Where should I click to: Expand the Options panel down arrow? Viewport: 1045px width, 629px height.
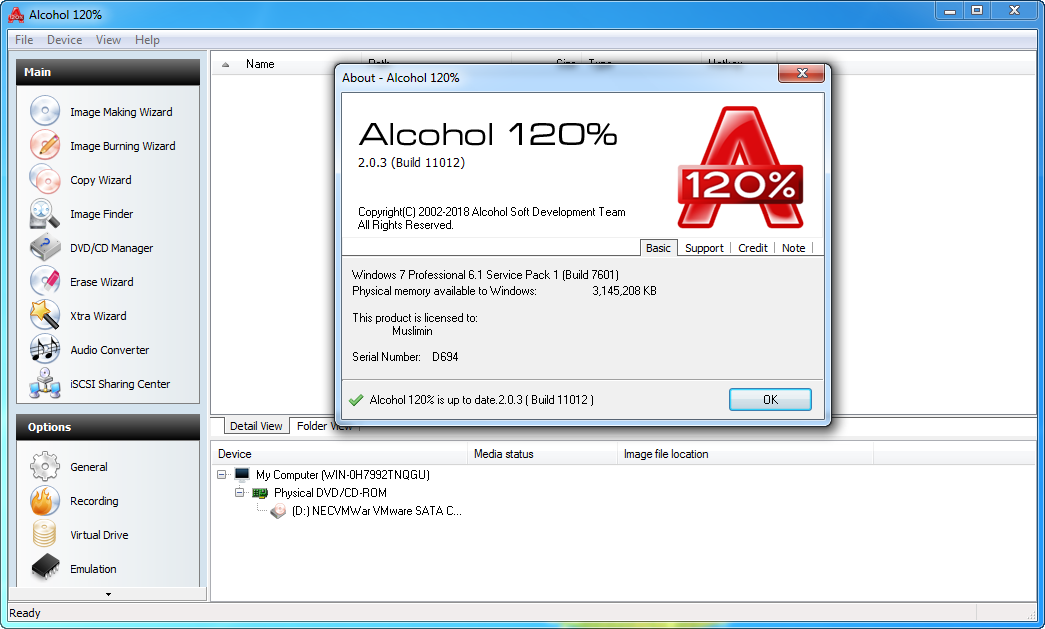[109, 594]
